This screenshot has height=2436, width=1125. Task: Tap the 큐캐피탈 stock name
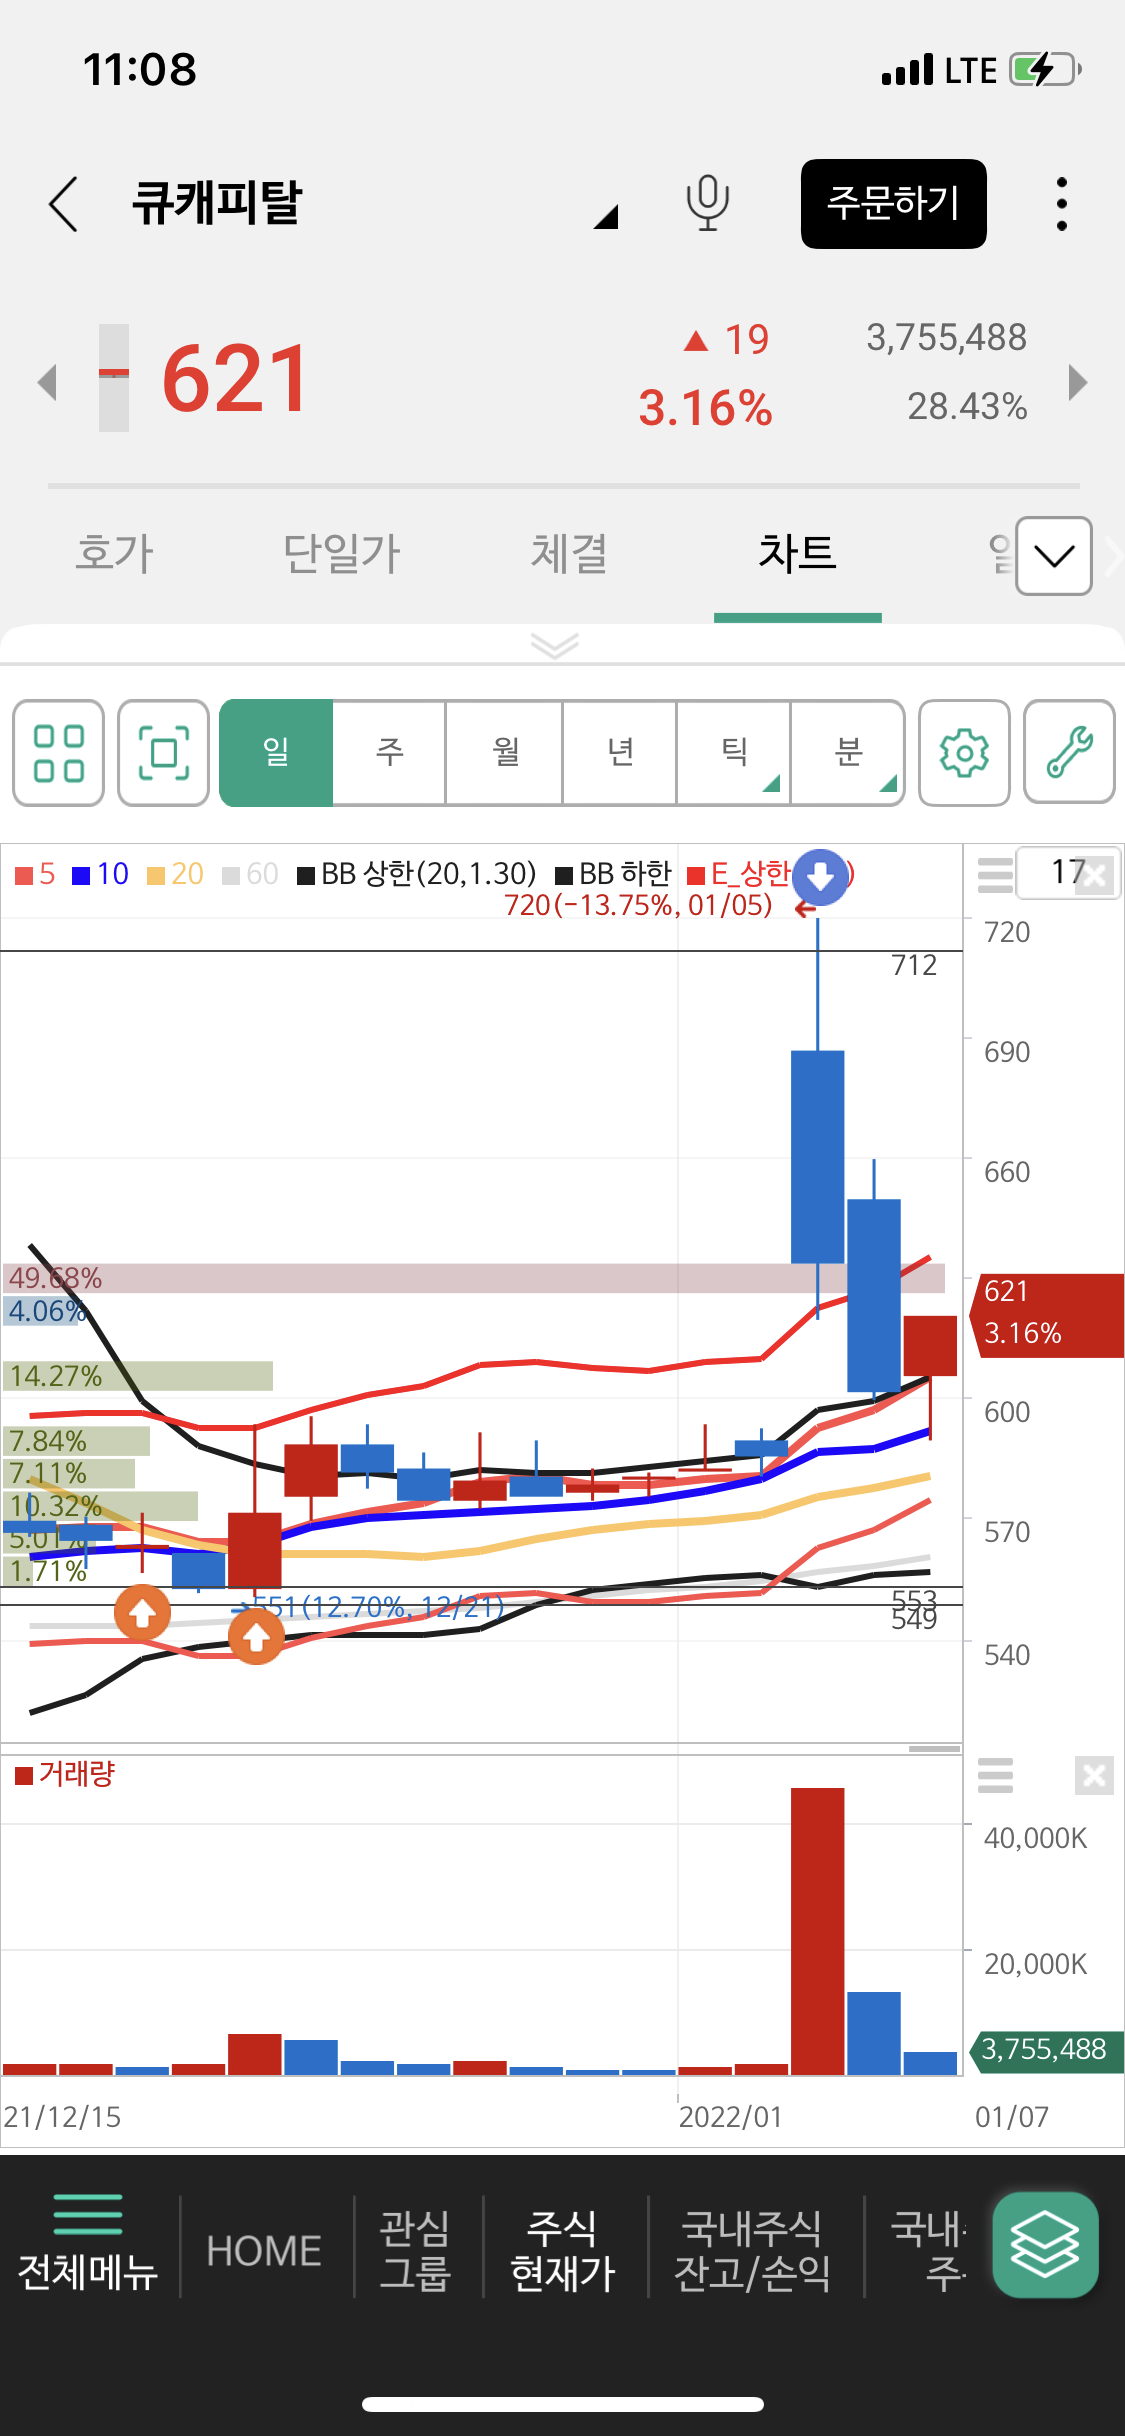216,203
